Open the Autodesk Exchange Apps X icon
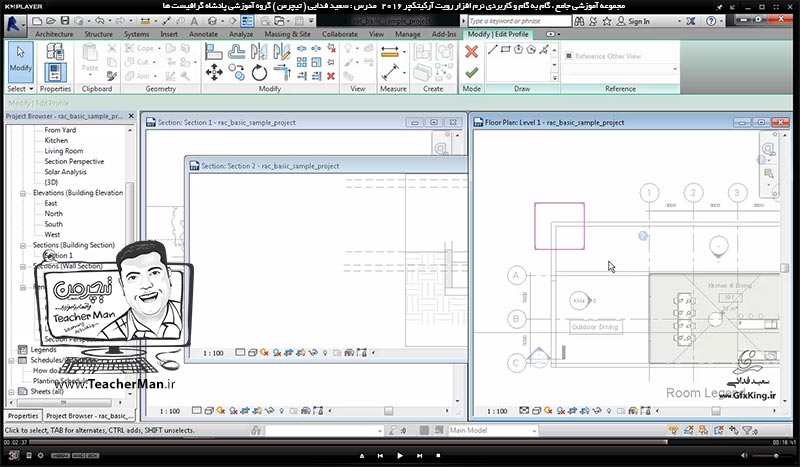The height and width of the screenshot is (467, 800). tap(690, 21)
